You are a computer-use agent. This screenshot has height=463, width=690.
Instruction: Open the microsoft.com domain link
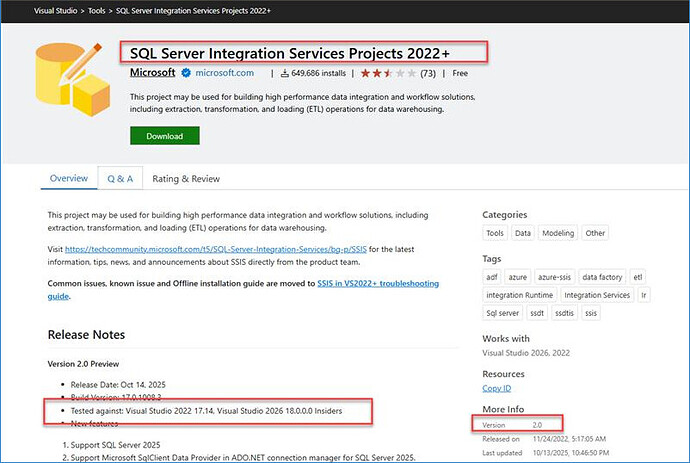224,73
